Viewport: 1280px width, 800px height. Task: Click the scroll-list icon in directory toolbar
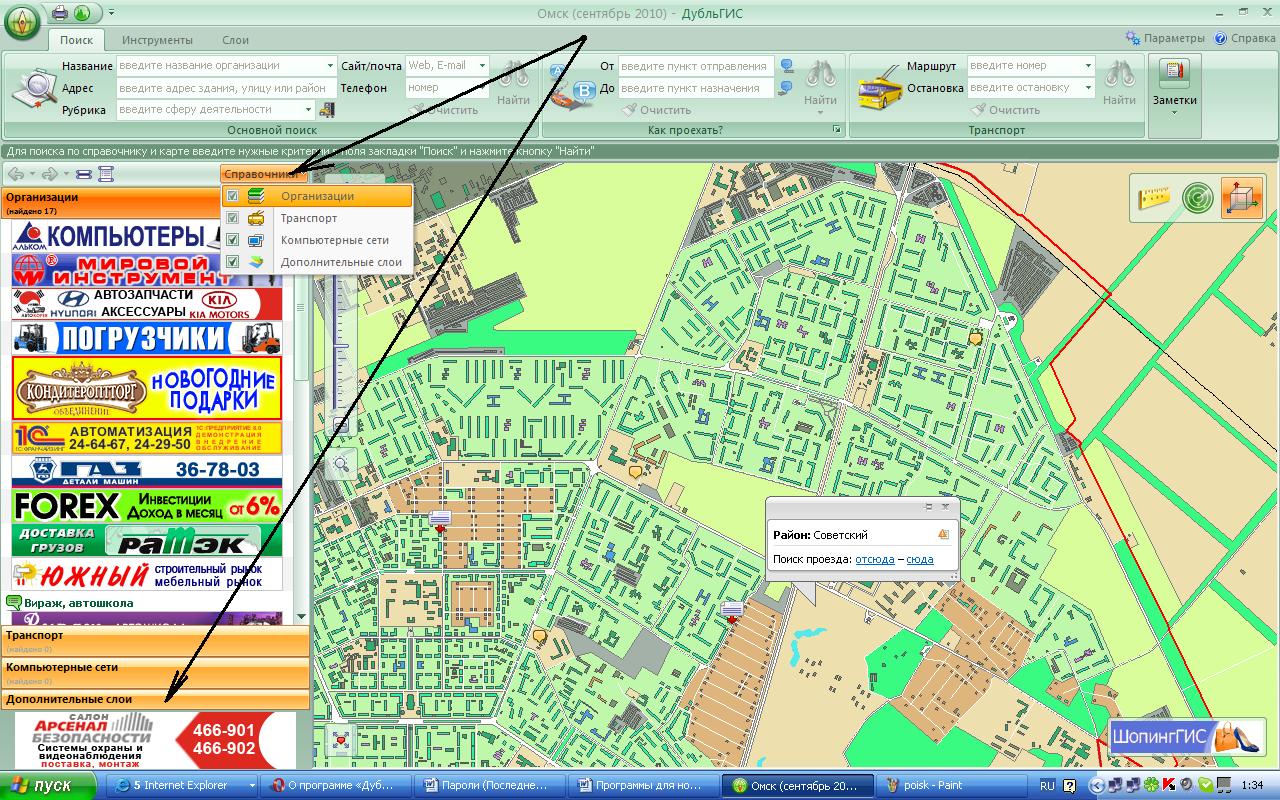(106, 175)
